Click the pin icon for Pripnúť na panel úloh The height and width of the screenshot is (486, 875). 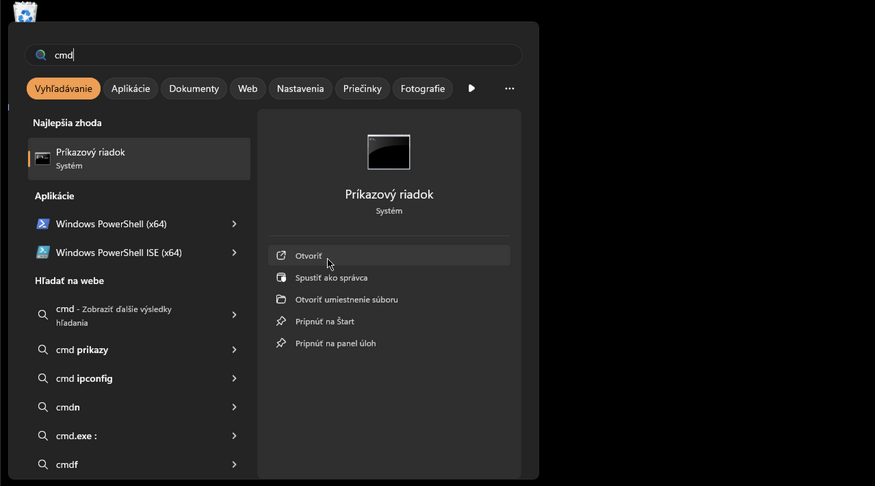point(281,343)
